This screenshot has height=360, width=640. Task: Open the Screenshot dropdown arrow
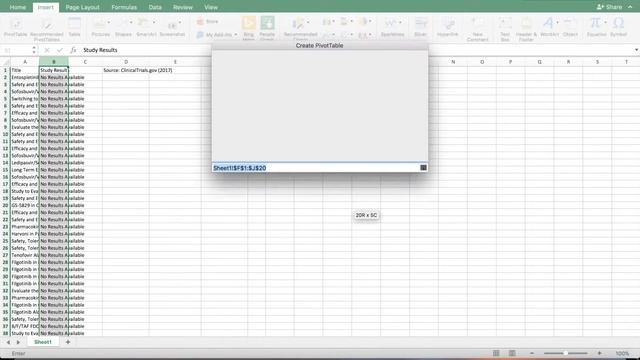click(180, 22)
